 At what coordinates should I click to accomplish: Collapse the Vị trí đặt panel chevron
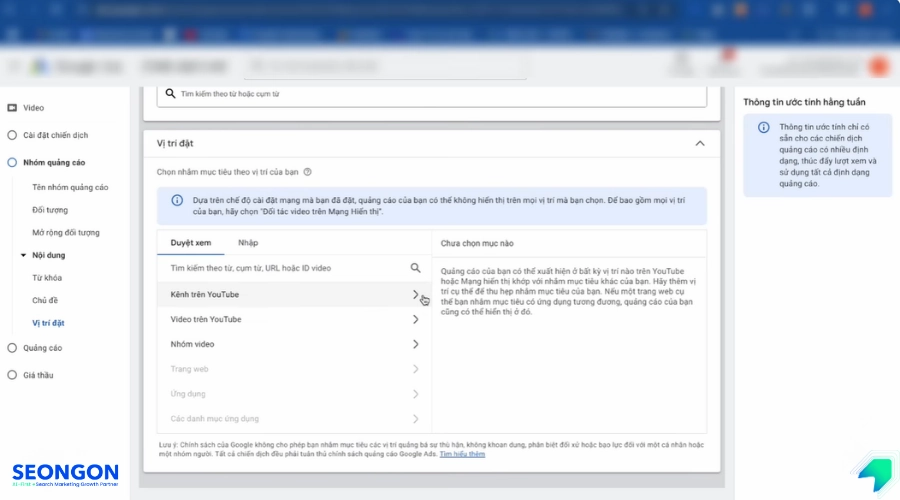click(700, 144)
